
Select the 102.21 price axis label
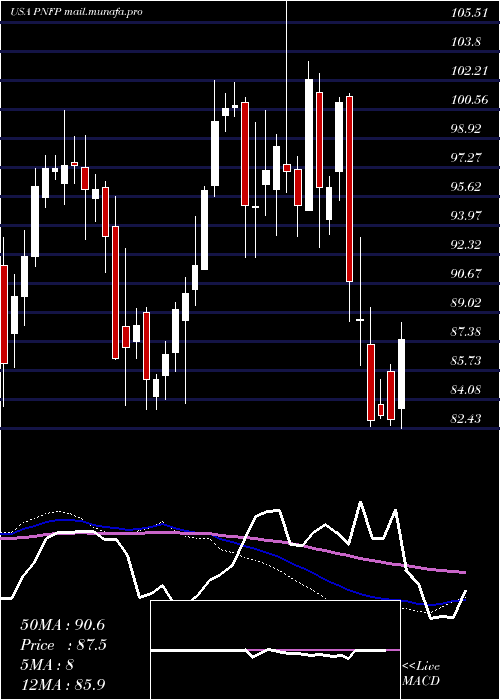point(469,71)
